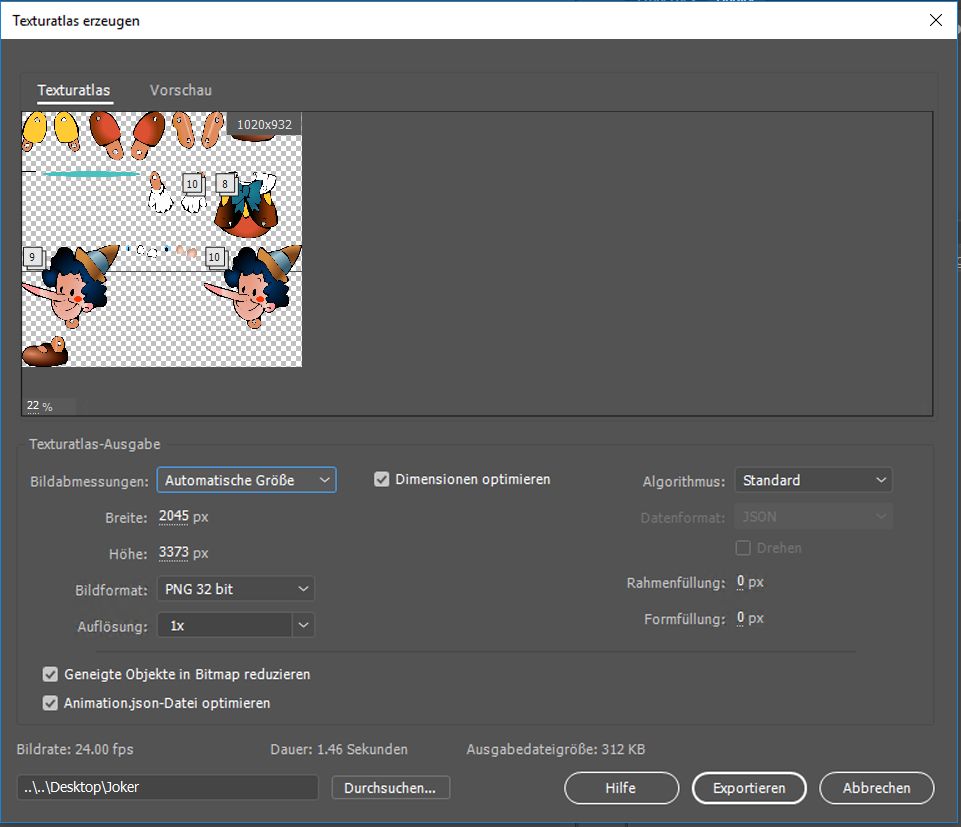This screenshot has width=961, height=827.
Task: Close the Texturatlas erzeugen dialog
Action: pyautogui.click(x=935, y=20)
